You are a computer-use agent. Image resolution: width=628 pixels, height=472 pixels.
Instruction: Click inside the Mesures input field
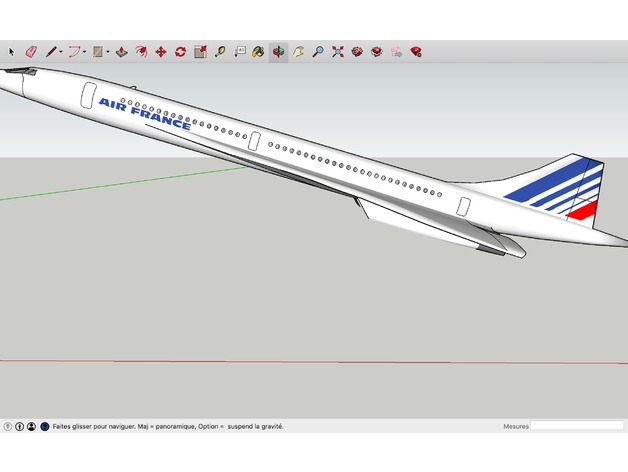[x=577, y=426]
